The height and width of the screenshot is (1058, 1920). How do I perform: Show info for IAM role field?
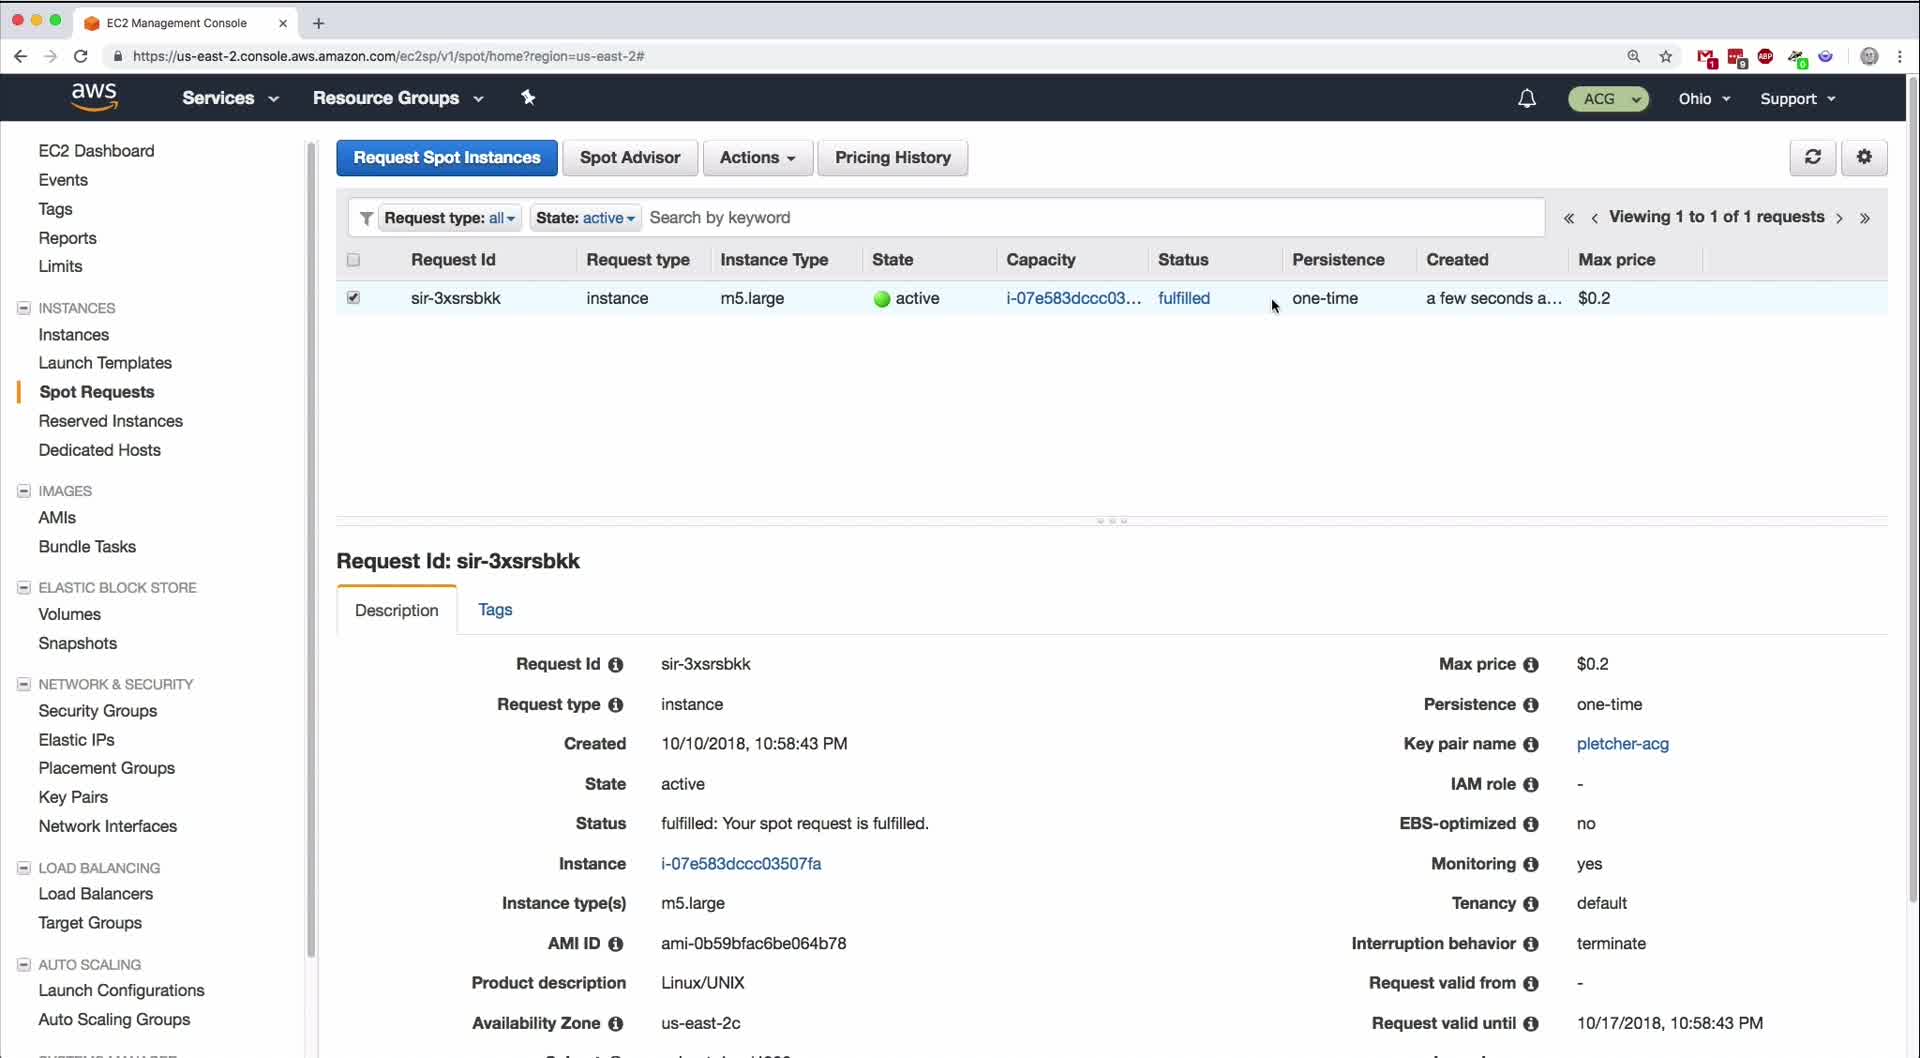point(1530,785)
